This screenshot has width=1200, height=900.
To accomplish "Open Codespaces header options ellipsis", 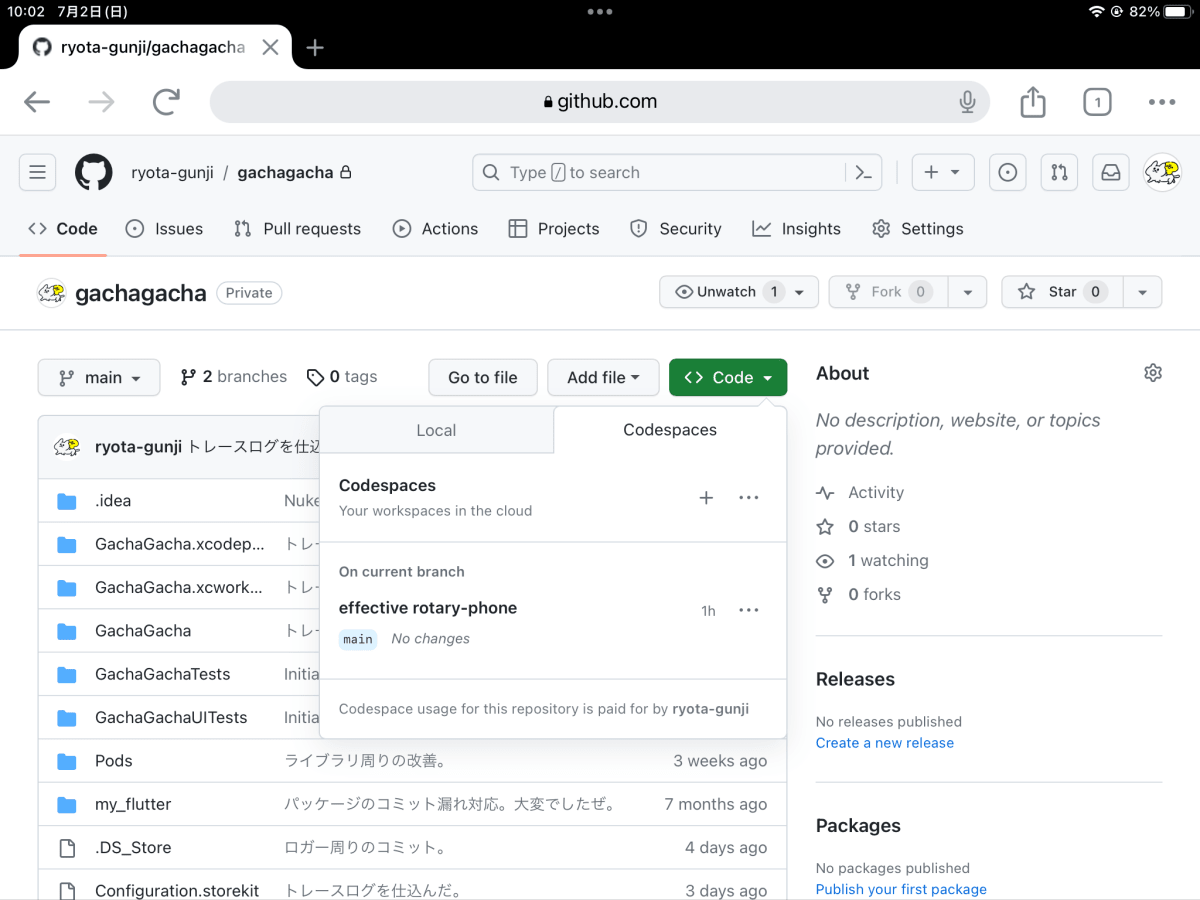I will (x=749, y=498).
